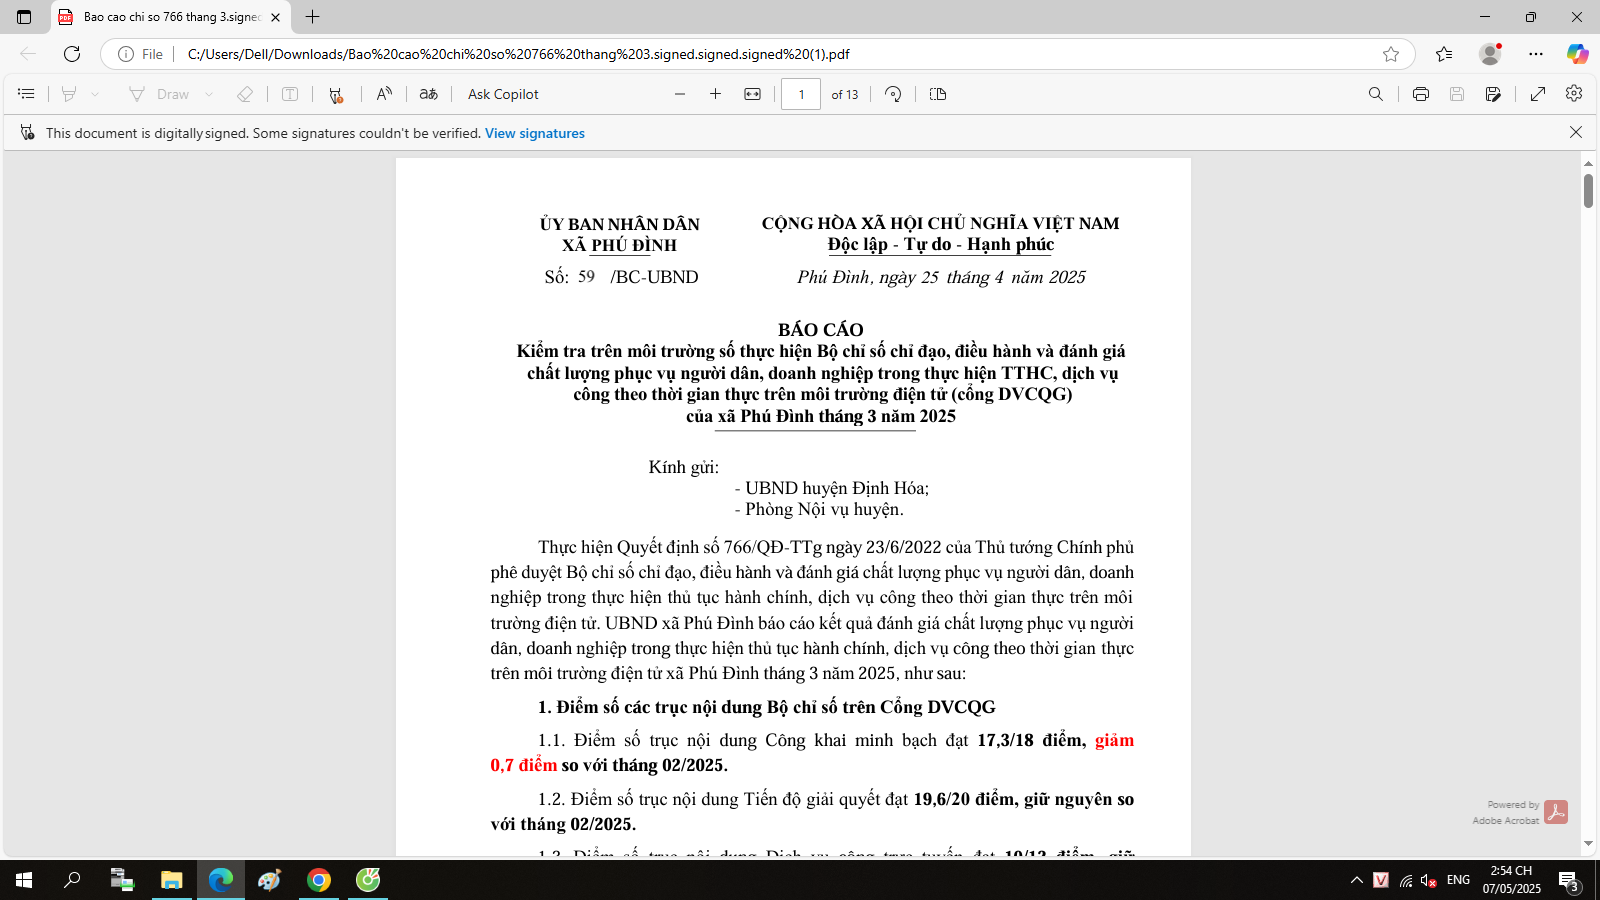Click the Translate icon in PDF toolbar
The width and height of the screenshot is (1600, 900).
(x=429, y=94)
